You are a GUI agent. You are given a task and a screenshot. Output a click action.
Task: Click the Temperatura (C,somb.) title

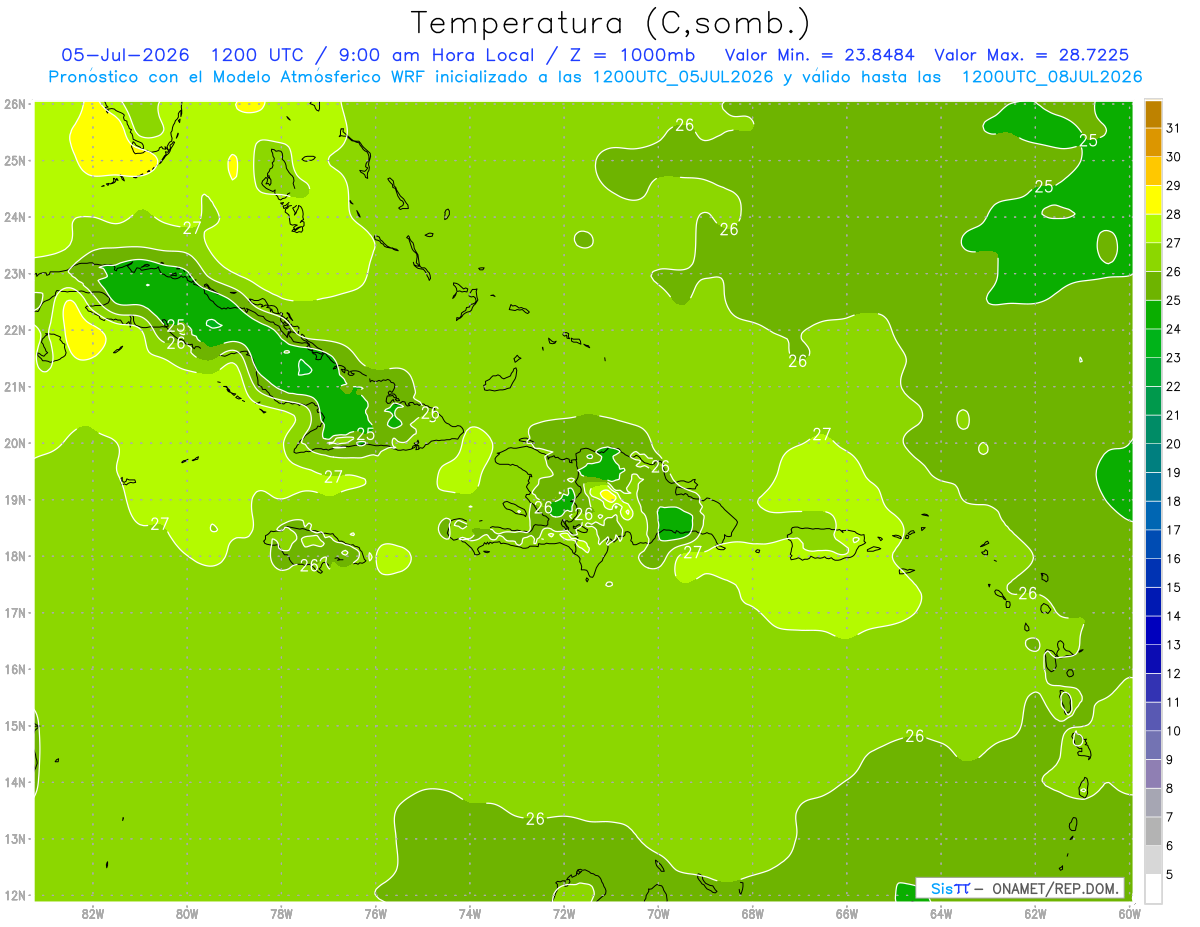[611, 23]
